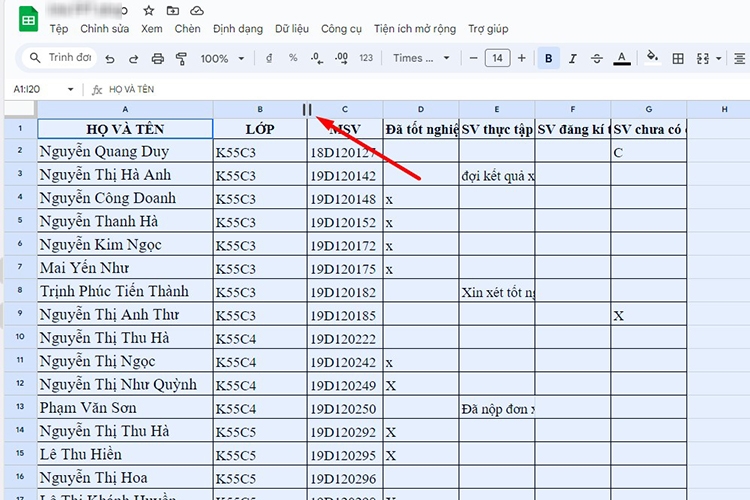This screenshot has height=500, width=750.
Task: Open the Định dạng menu
Action: point(238,29)
